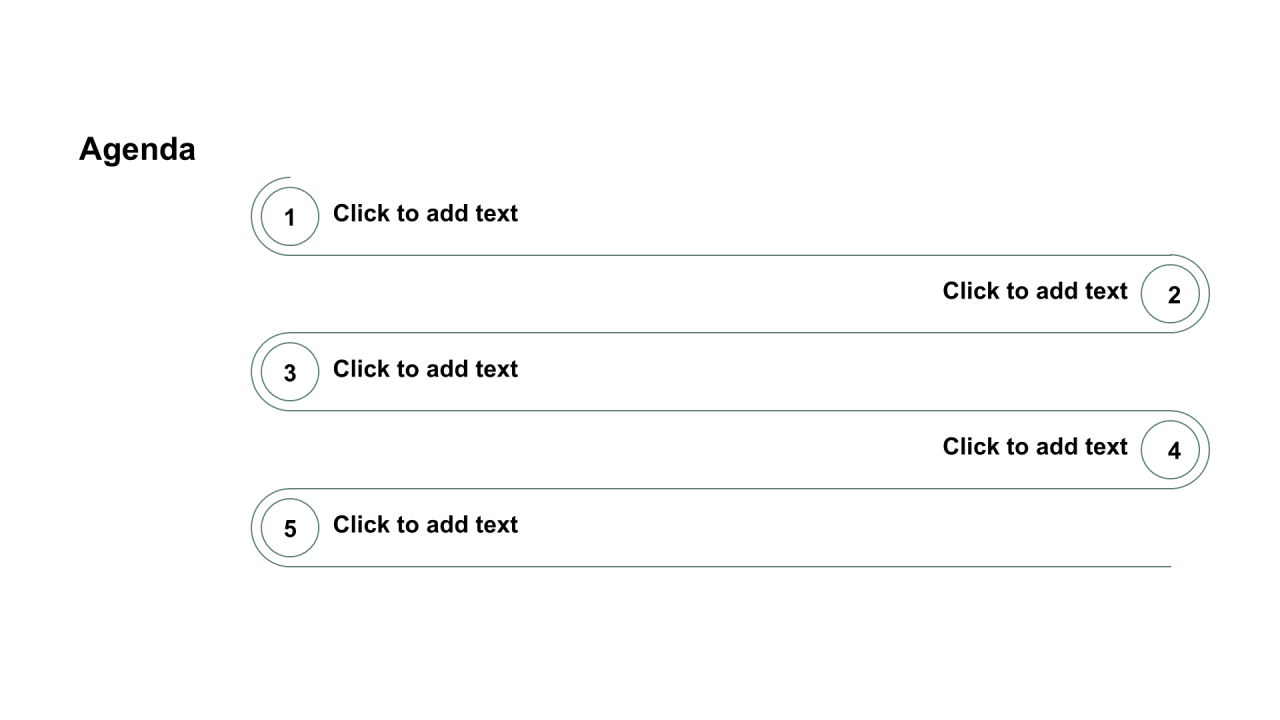Select the text placeholder beside number 3
Screen dimensions: 1280x720
pyautogui.click(x=425, y=369)
